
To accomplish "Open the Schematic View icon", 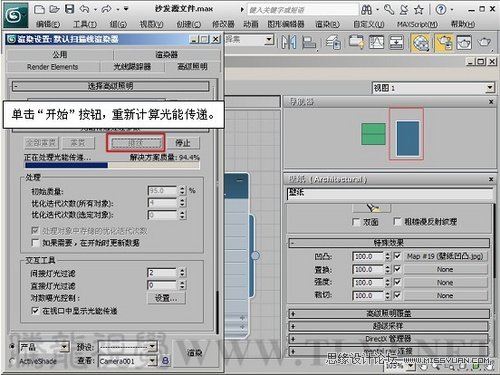I will pyautogui.click(x=396, y=42).
